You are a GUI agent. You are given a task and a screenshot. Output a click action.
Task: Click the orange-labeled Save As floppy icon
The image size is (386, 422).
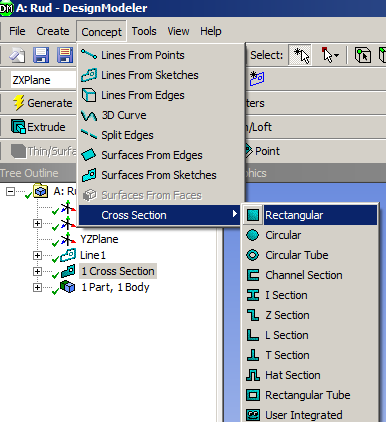pos(65,55)
